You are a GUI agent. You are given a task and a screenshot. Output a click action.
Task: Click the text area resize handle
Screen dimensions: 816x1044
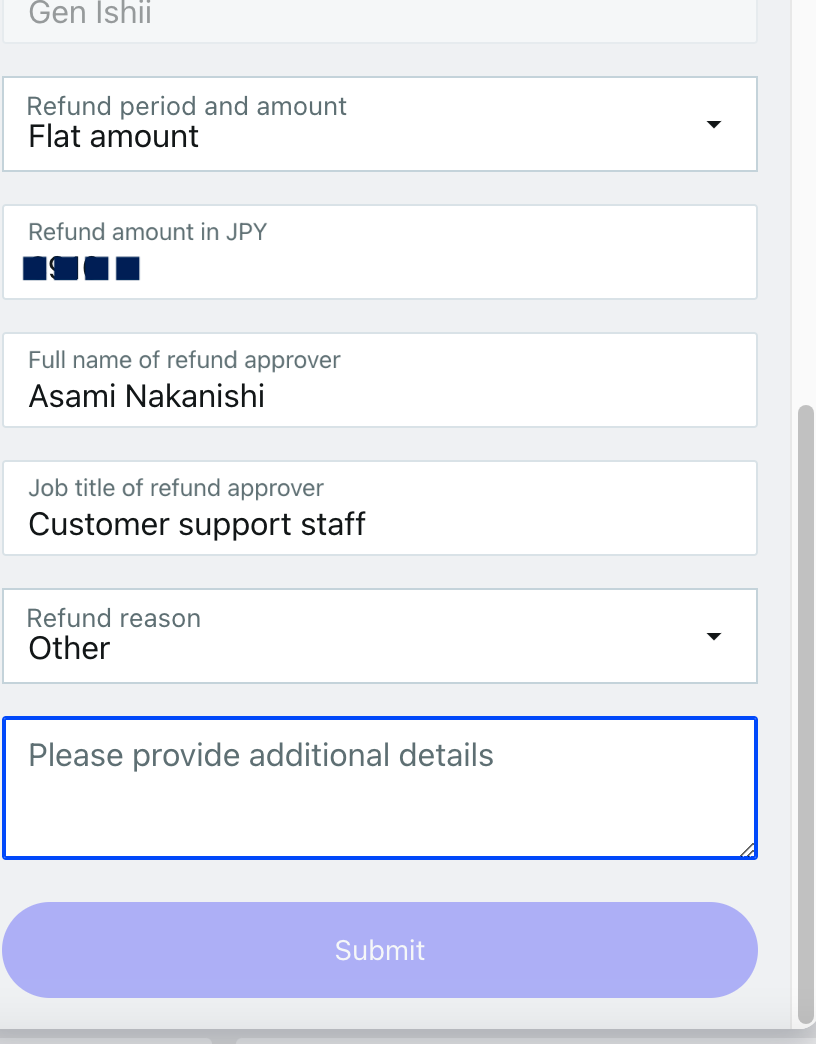tap(747, 850)
